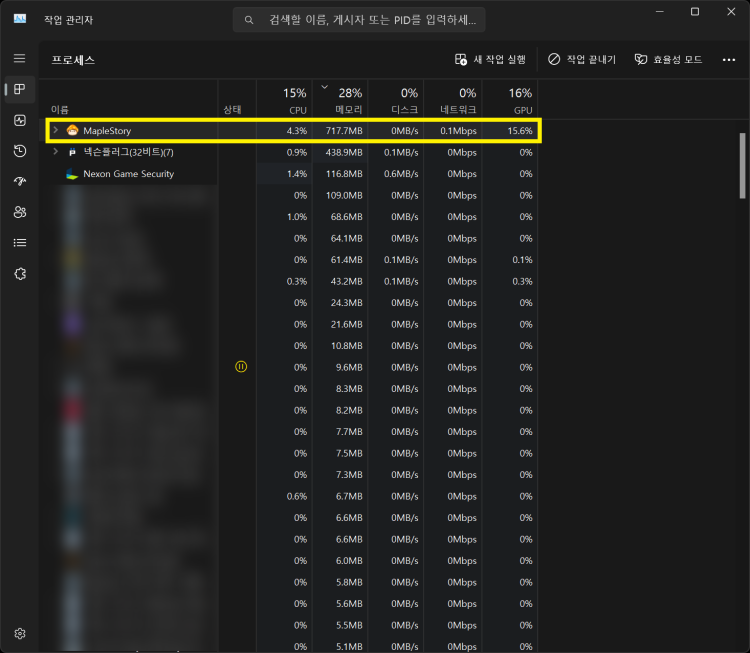Sort by the CPU column header

point(285,100)
